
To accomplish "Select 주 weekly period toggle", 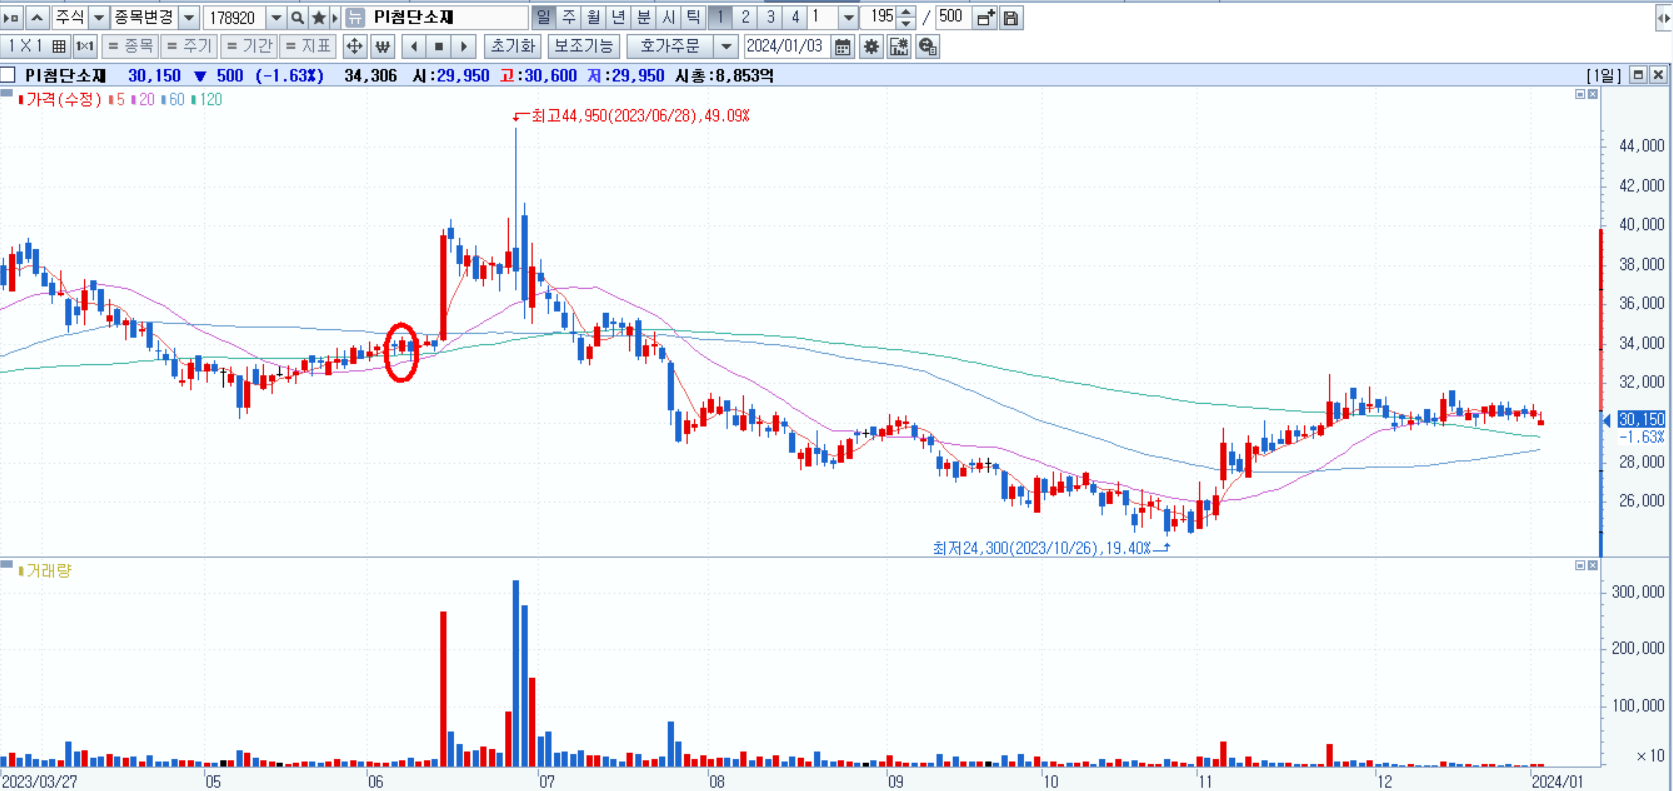I will 568,18.
